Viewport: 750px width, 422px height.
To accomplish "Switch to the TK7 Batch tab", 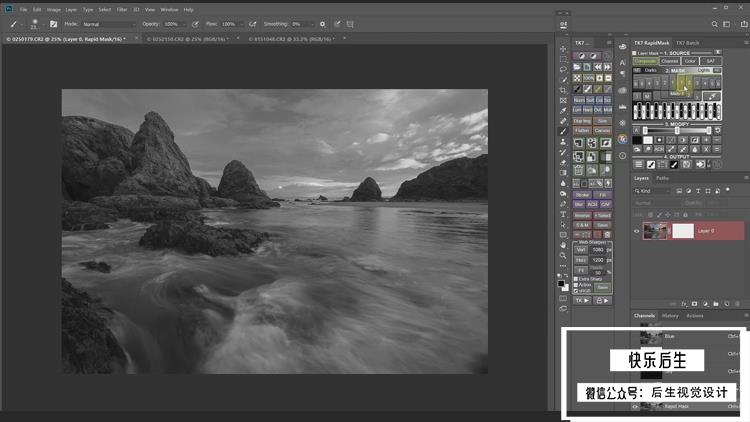I will click(x=687, y=43).
